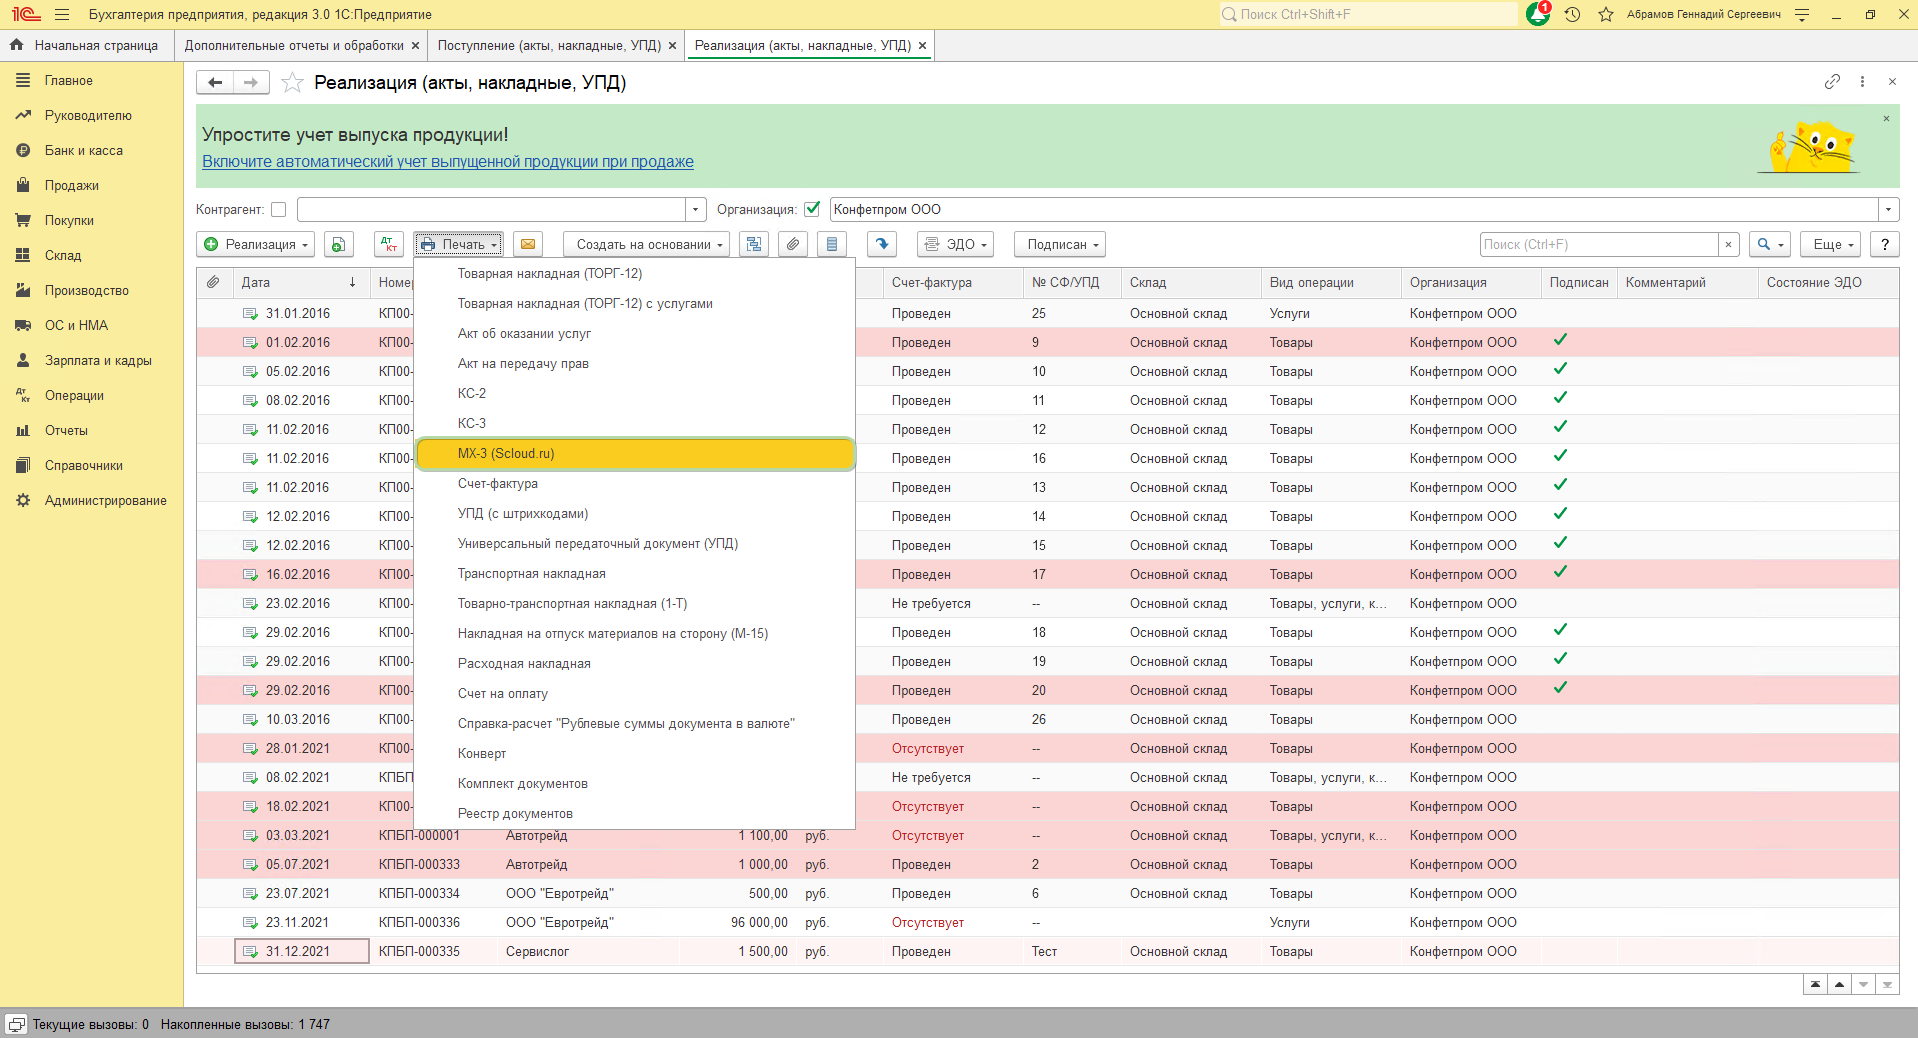Toggle the Контрагент filter checkbox
The image size is (1918, 1038).
tap(279, 210)
